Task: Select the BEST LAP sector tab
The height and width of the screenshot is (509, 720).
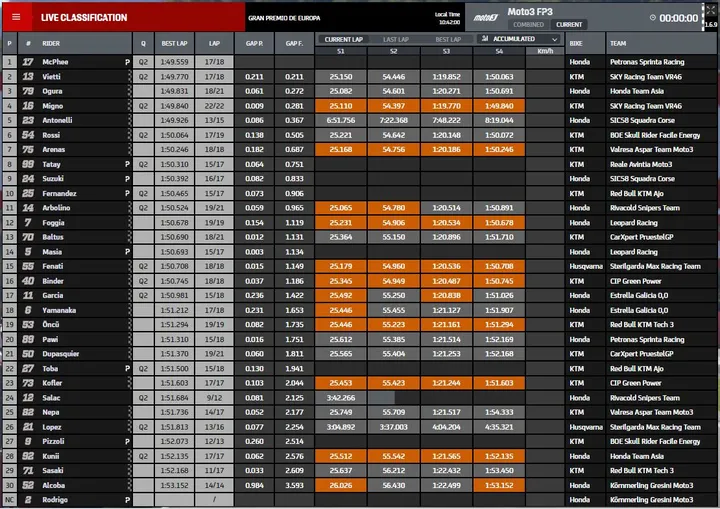Action: [448, 40]
